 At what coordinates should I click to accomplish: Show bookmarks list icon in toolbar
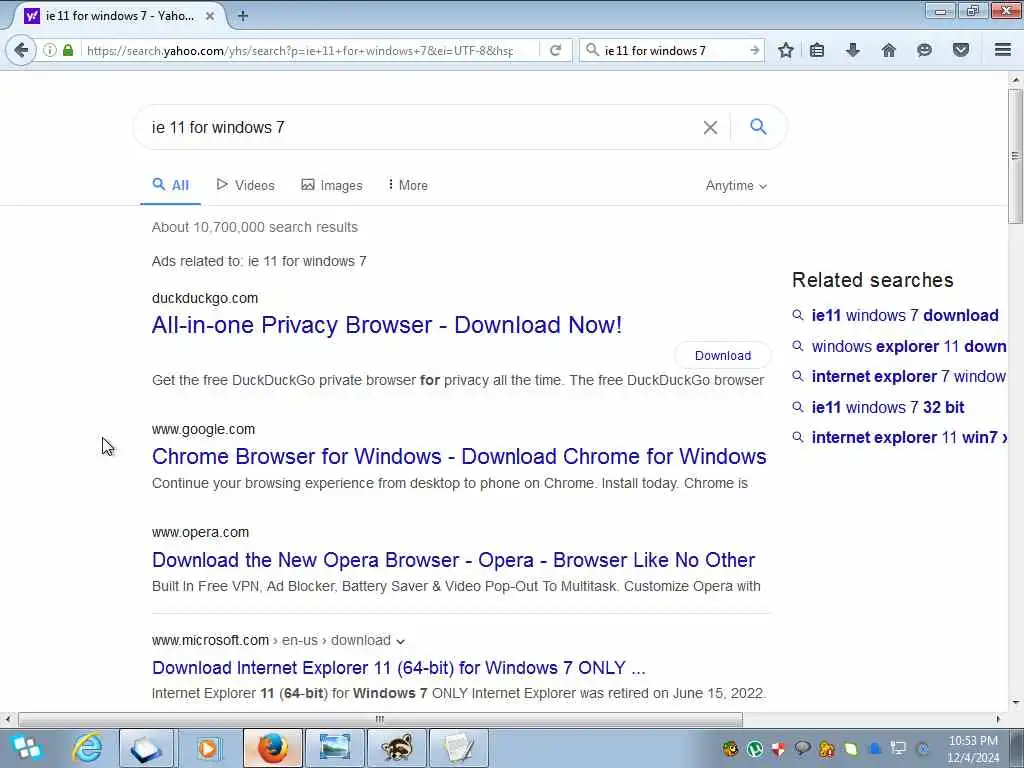tap(817, 50)
